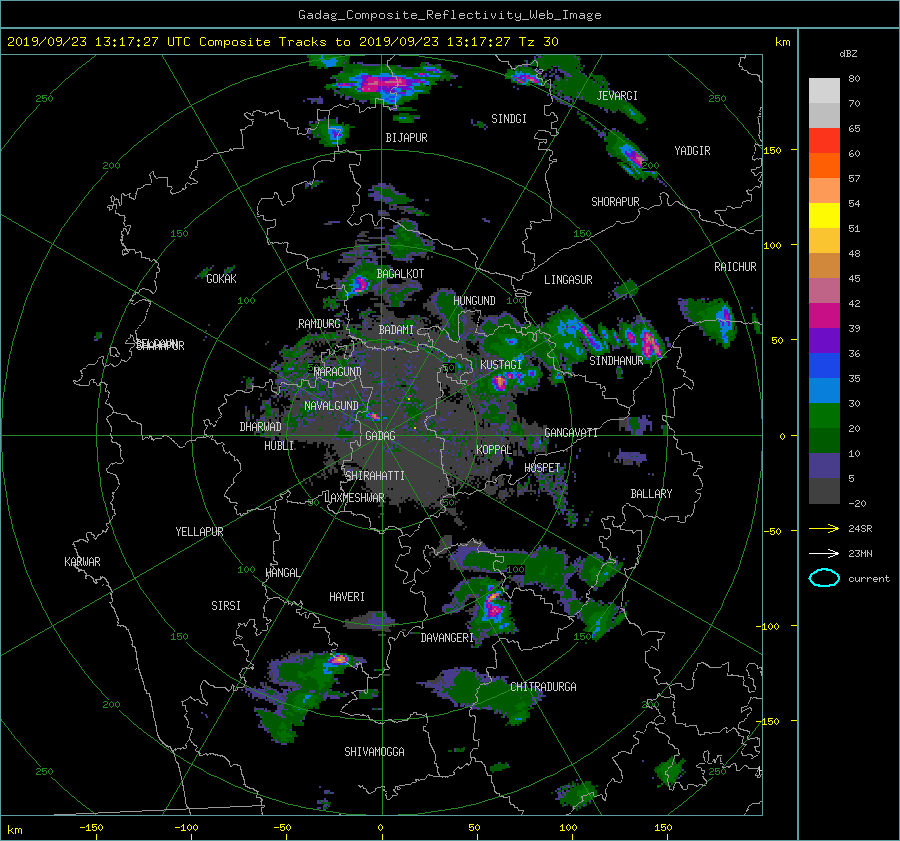Click the SHIRAHATTI city label
This screenshot has height=841, width=900.
click(375, 476)
